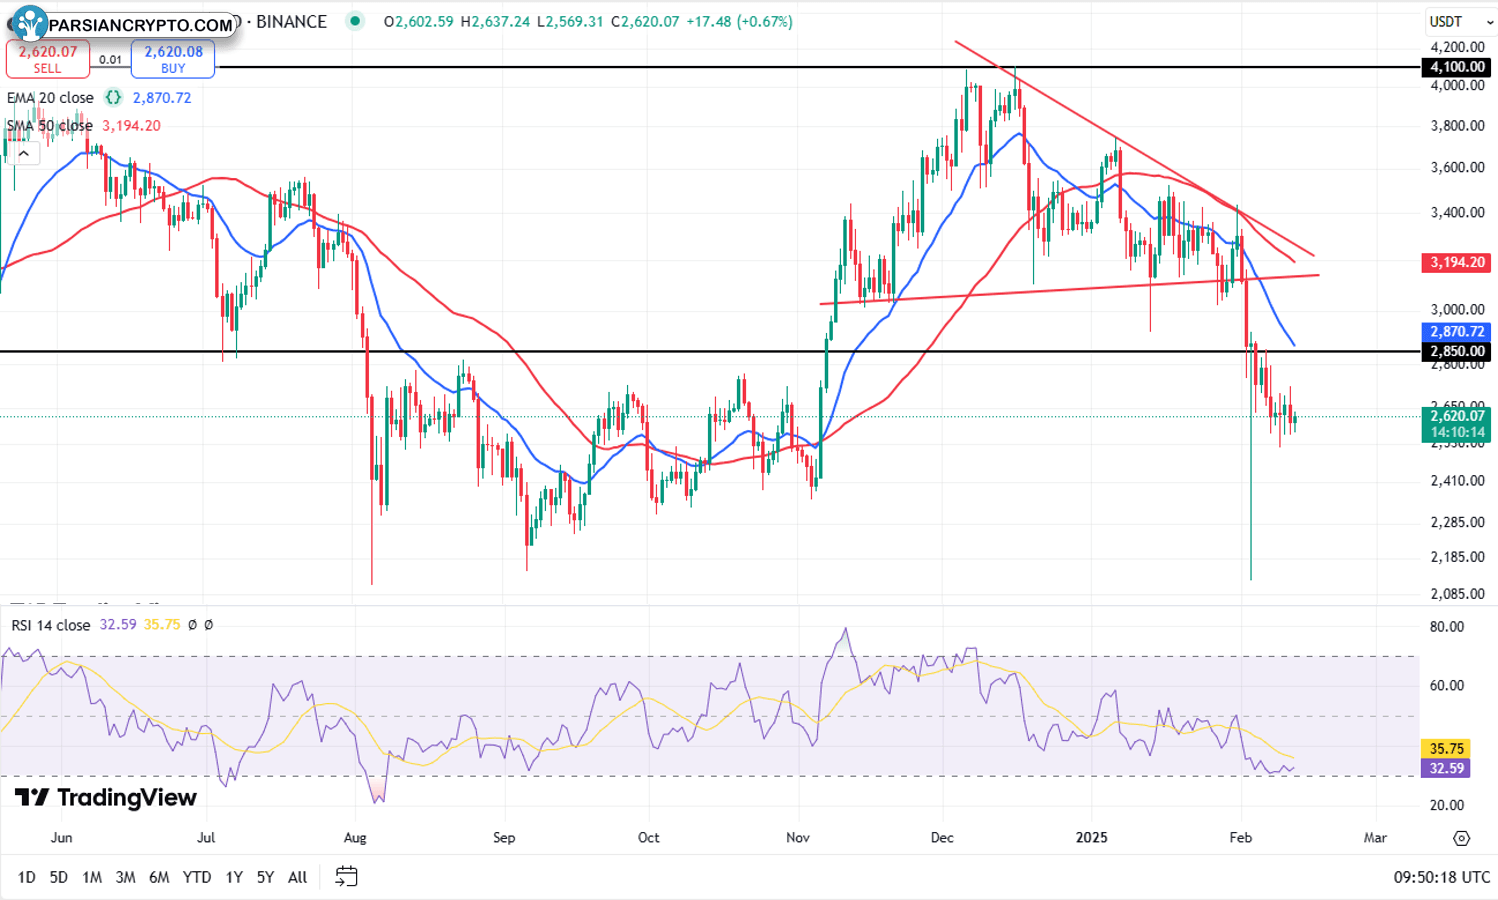1498x900 pixels.
Task: Click the purple 32.59 RSI value label
Action: click(1446, 768)
